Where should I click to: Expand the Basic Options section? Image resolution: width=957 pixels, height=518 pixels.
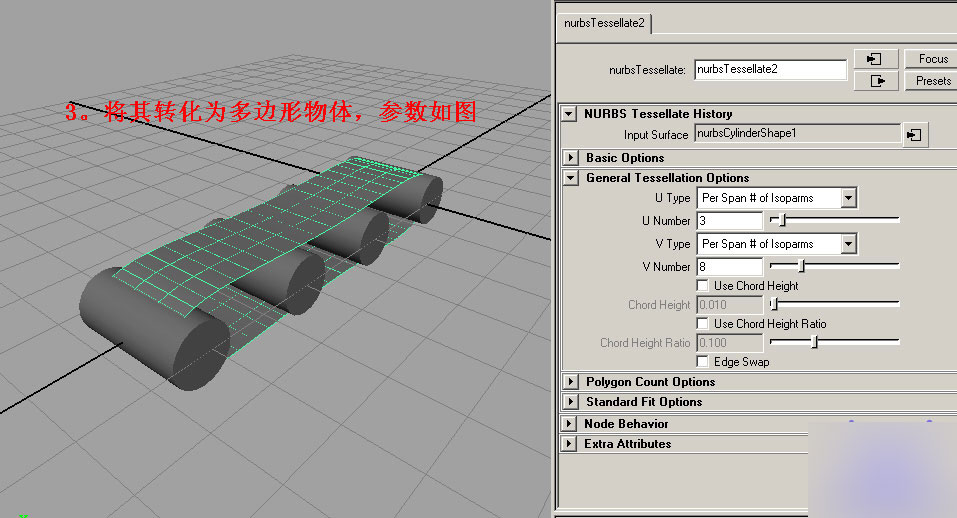point(570,157)
